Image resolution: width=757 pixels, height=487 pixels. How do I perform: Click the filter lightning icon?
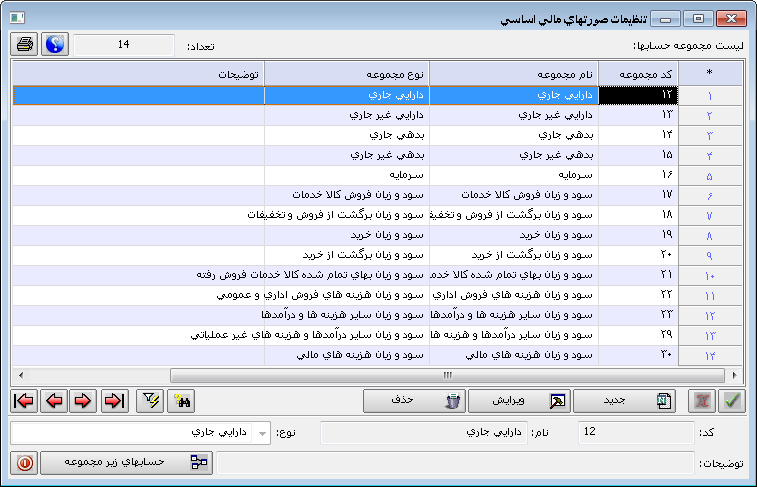click(150, 401)
